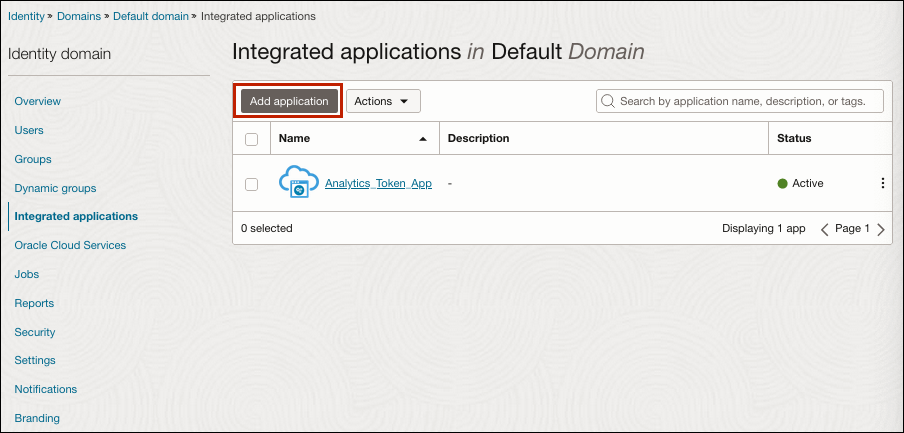904x433 pixels.
Task: Click the Page 1 indicator
Action: pyautogui.click(x=852, y=228)
